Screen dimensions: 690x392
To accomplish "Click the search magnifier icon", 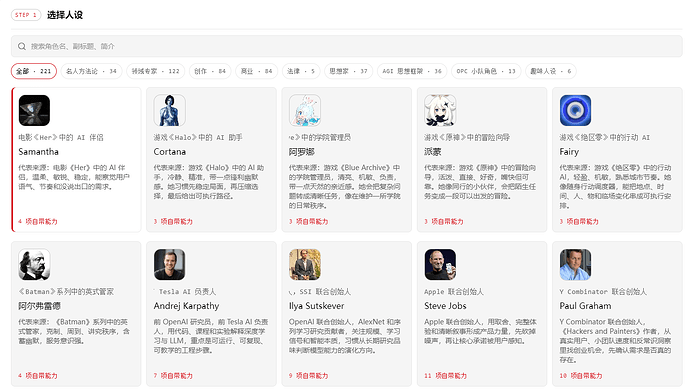I will (22, 46).
